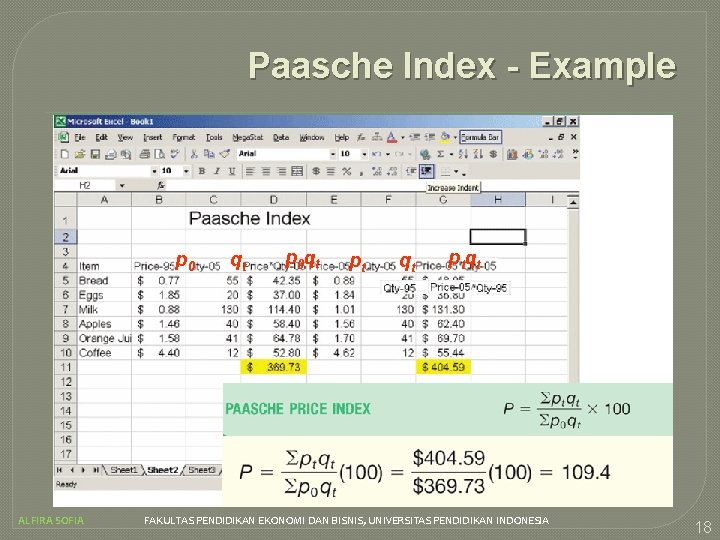Toggle Center alignment

(x=266, y=171)
